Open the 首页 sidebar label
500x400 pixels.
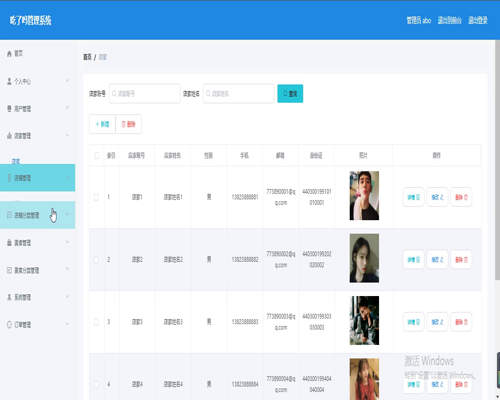pyautogui.click(x=19, y=53)
